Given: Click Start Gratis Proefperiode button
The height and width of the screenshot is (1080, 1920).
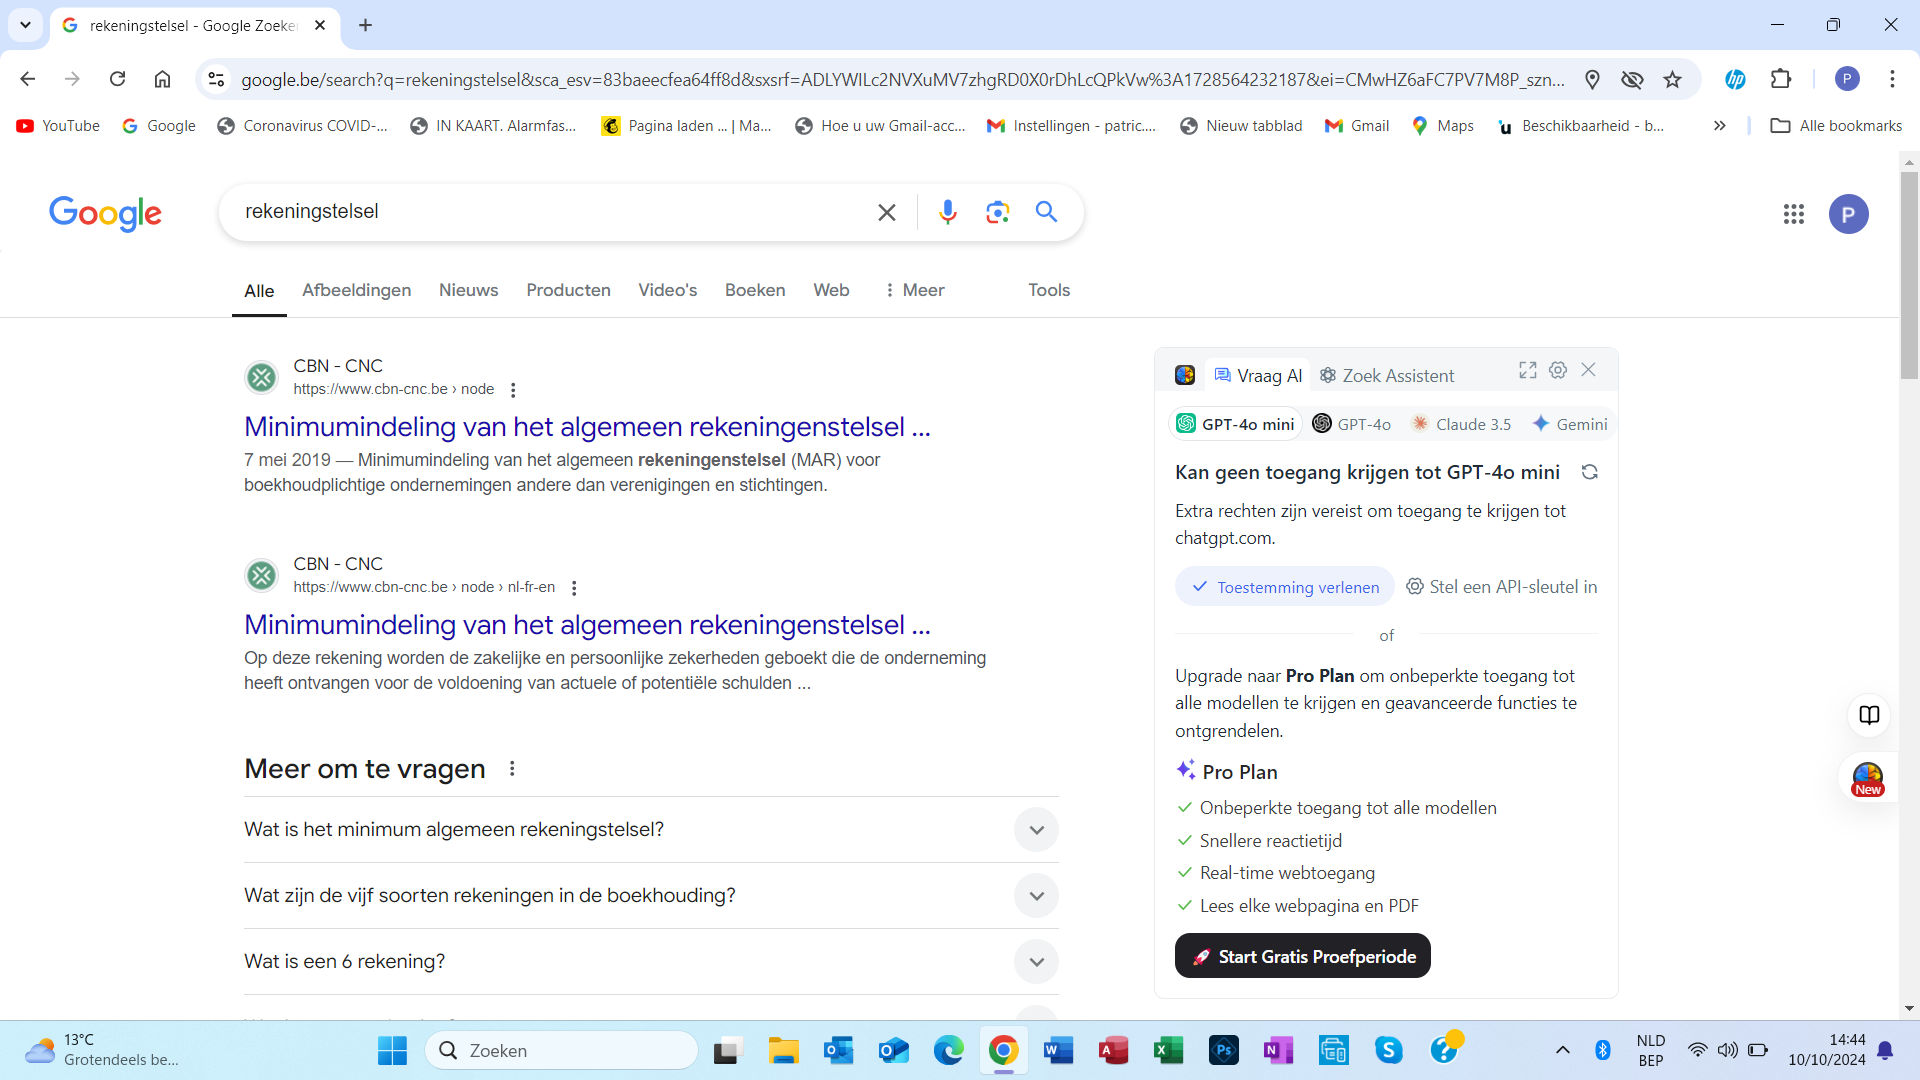Looking at the screenshot, I should pos(1302,957).
